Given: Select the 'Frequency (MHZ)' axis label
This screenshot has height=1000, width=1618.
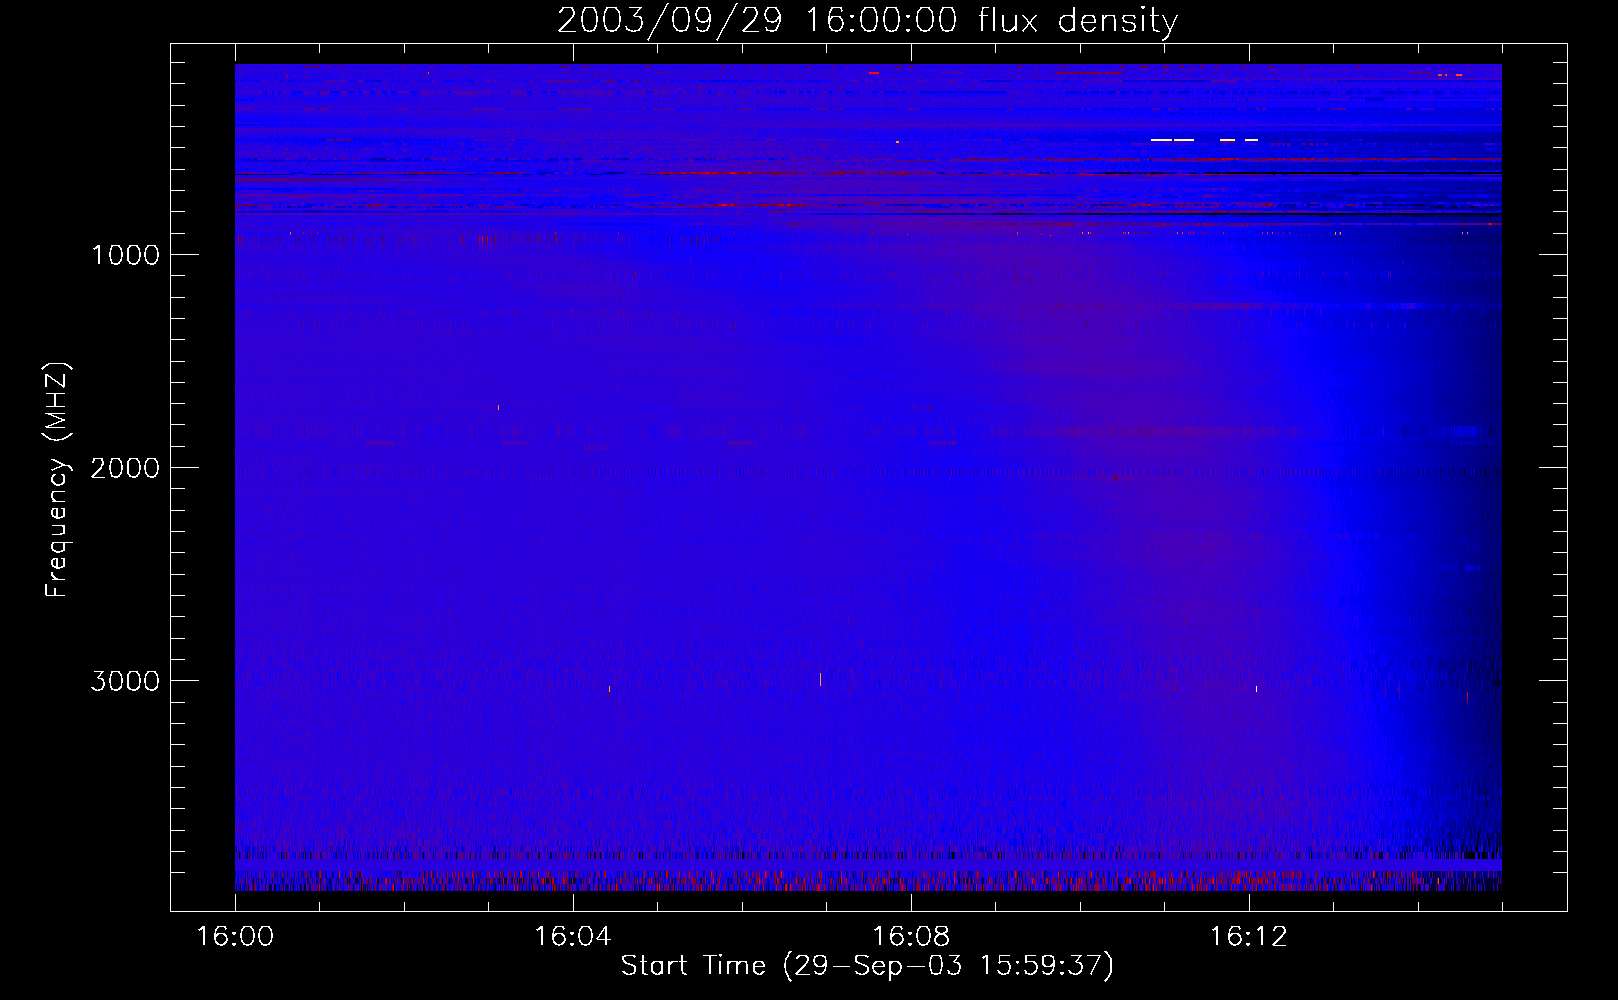Looking at the screenshot, I should click(x=58, y=480).
